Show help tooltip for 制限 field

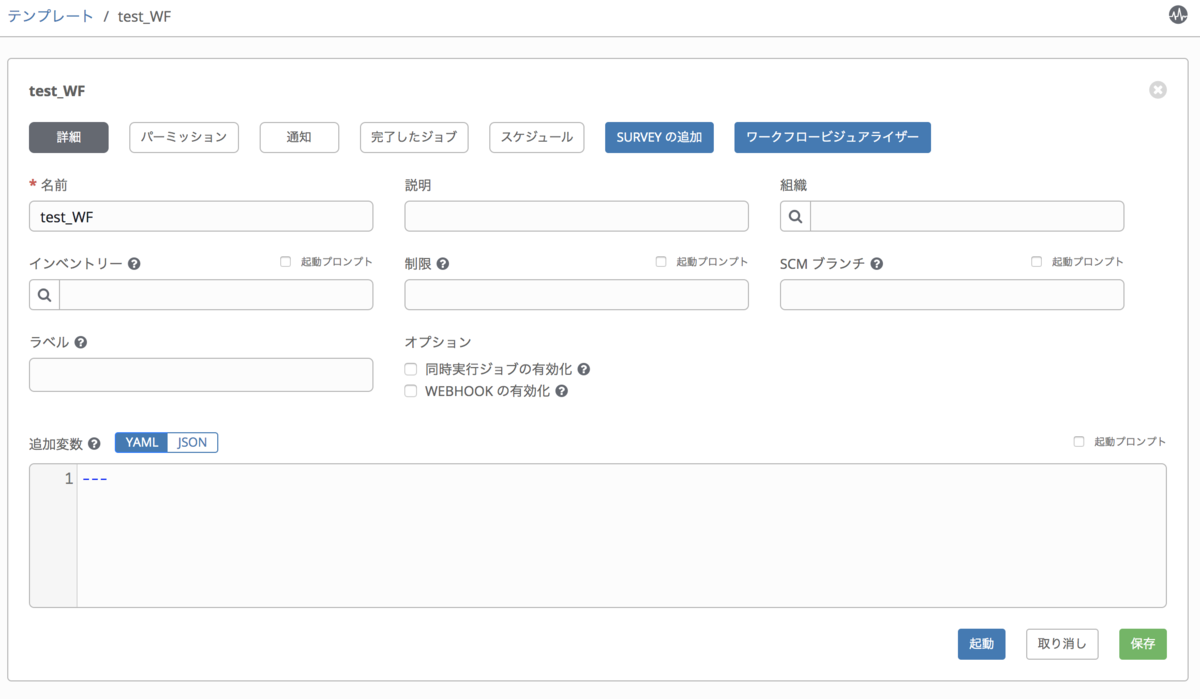(x=443, y=264)
